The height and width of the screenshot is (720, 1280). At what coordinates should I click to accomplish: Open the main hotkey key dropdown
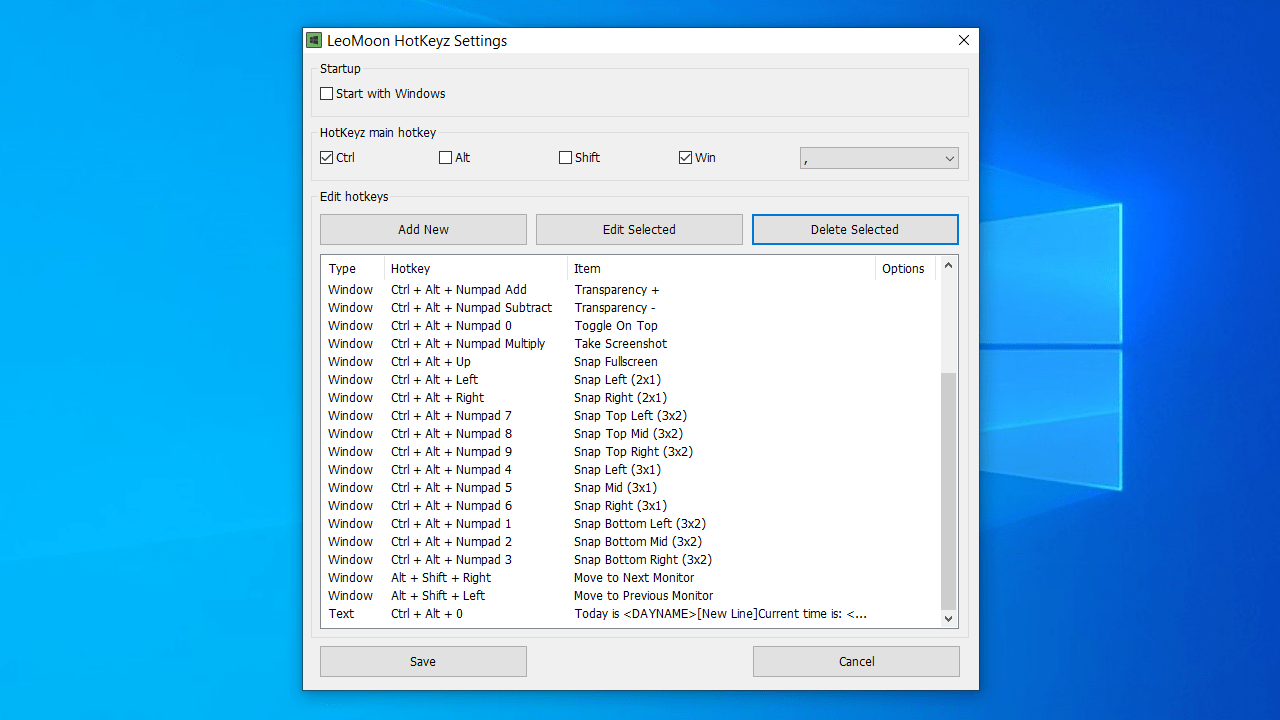coord(879,158)
